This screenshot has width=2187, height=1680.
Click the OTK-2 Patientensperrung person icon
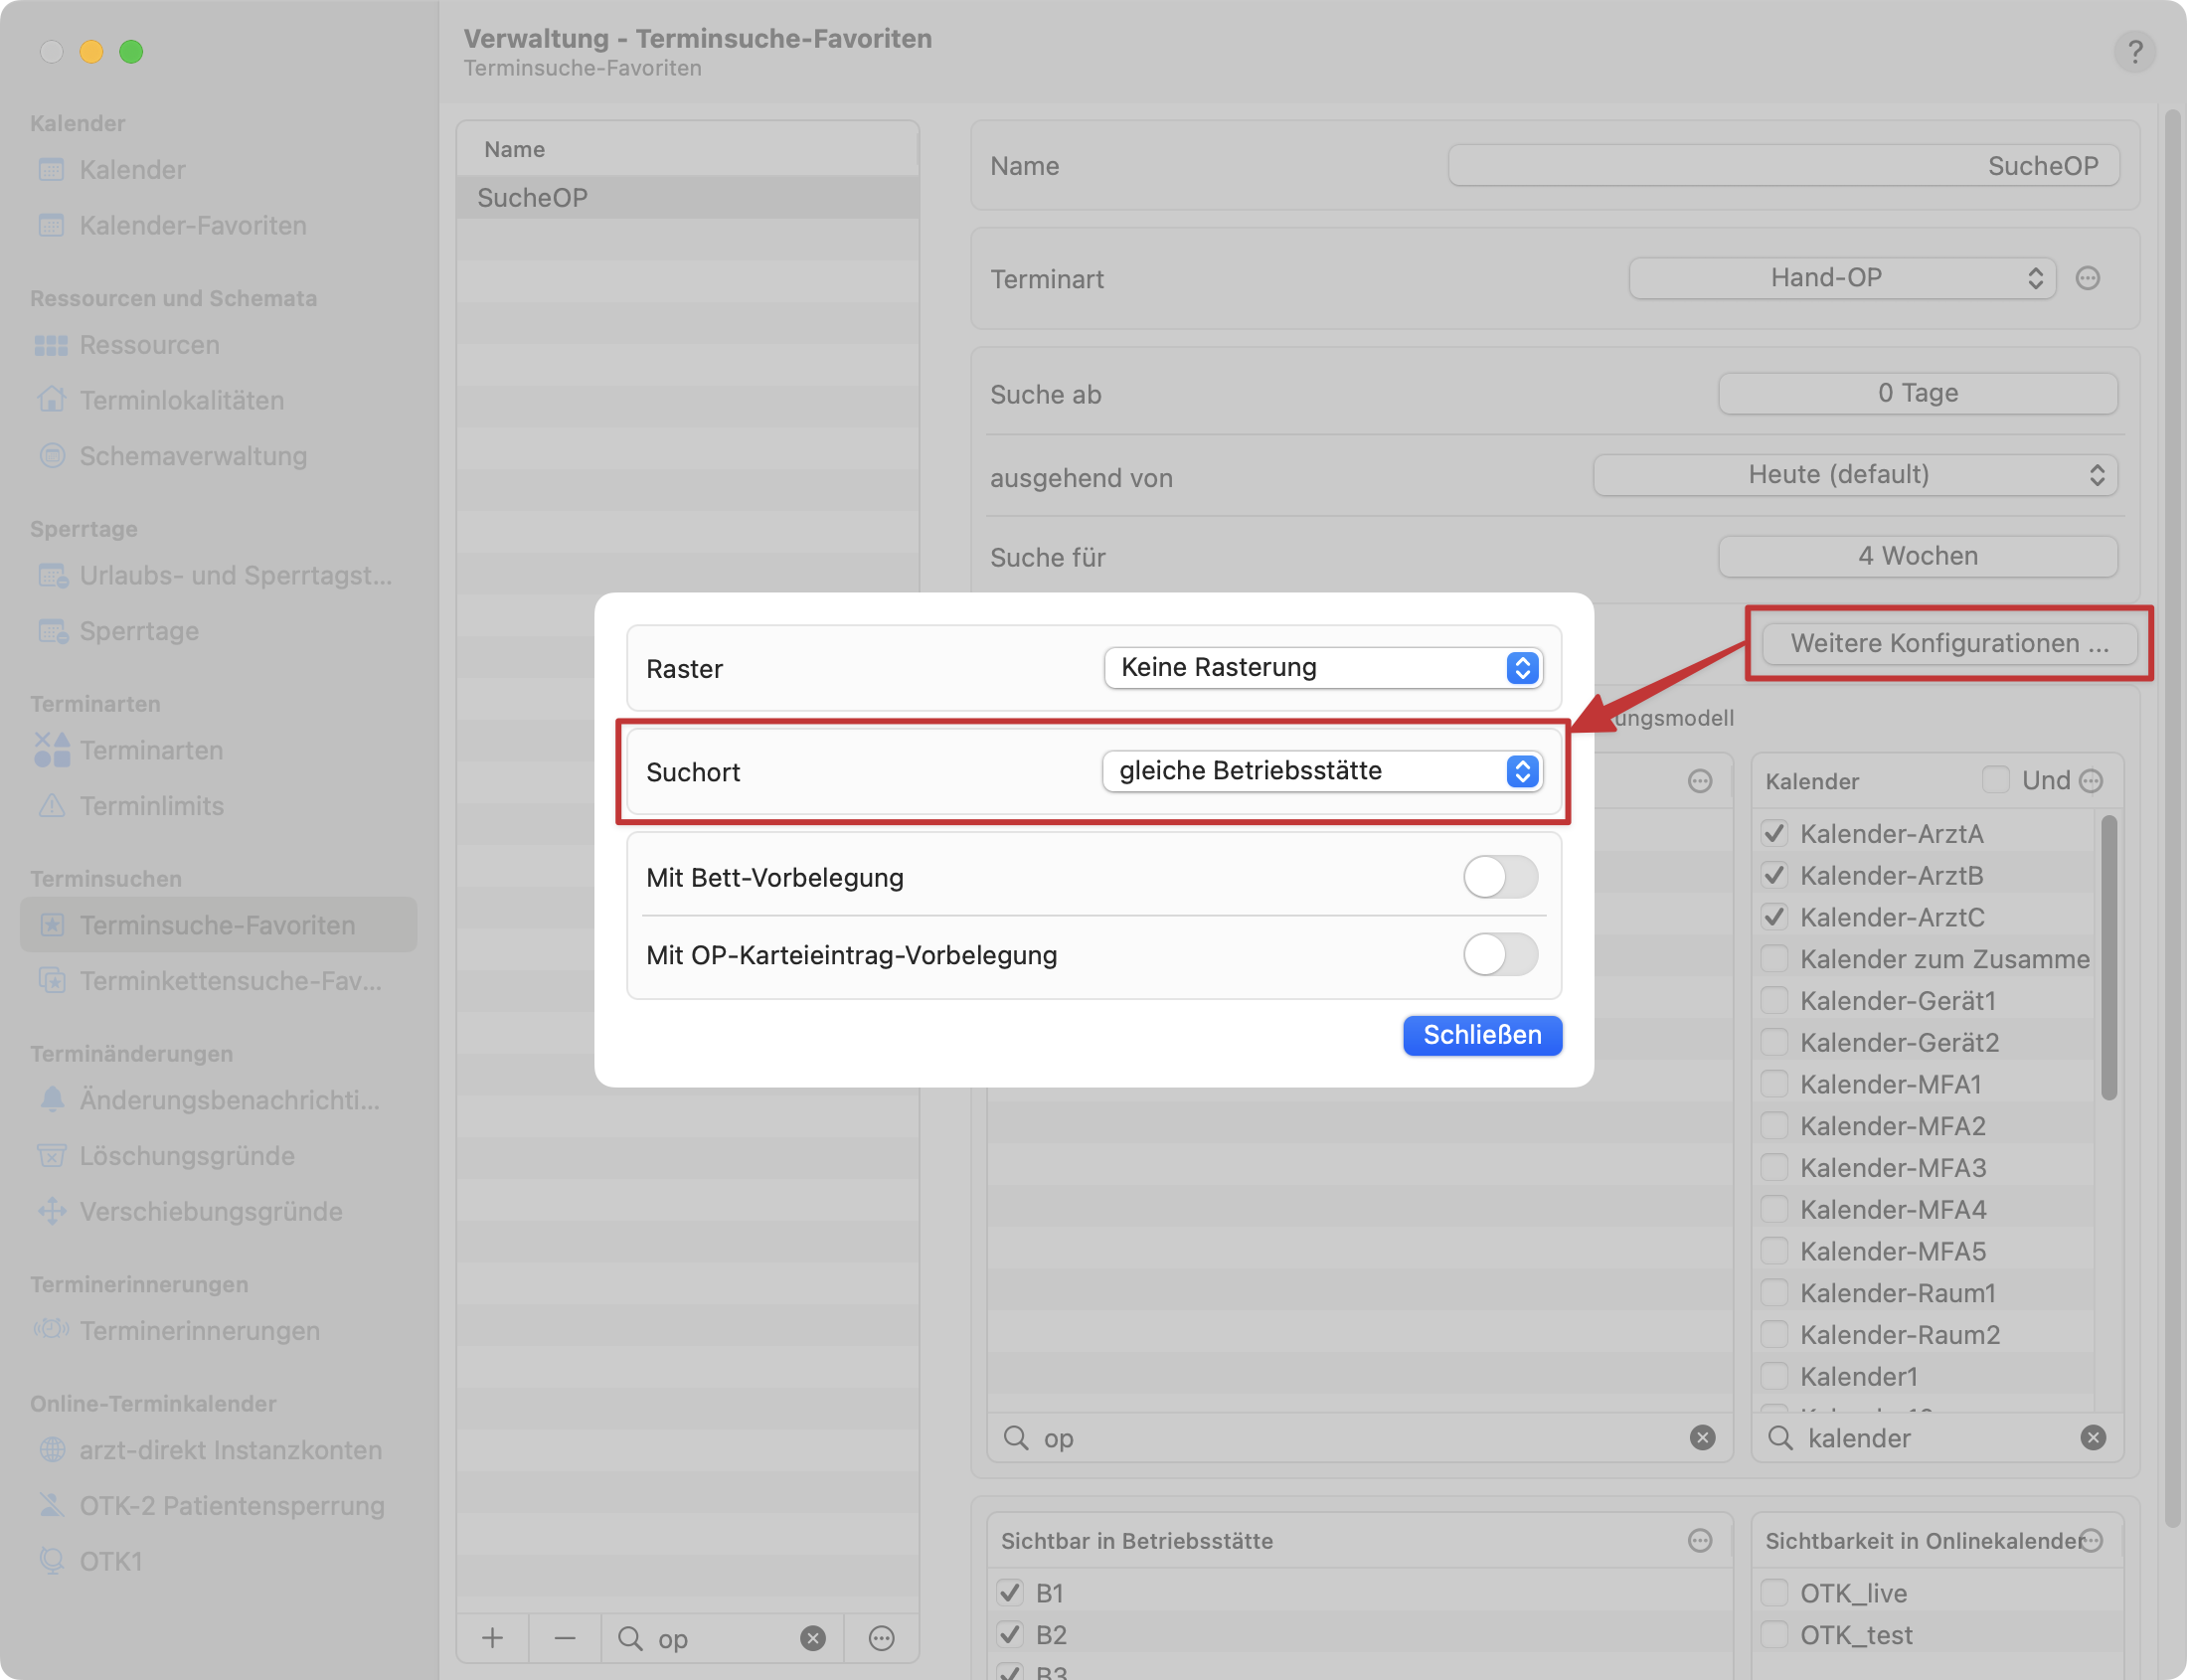tap(51, 1505)
